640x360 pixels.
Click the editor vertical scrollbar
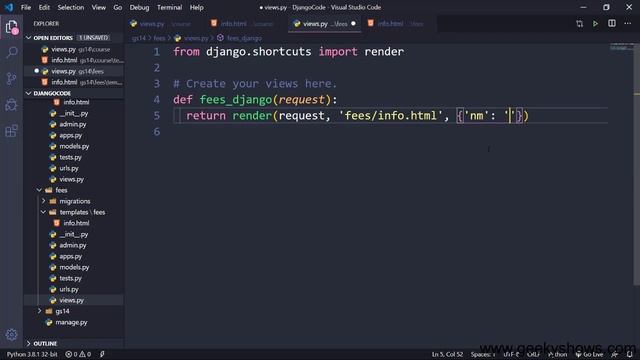point(637,163)
